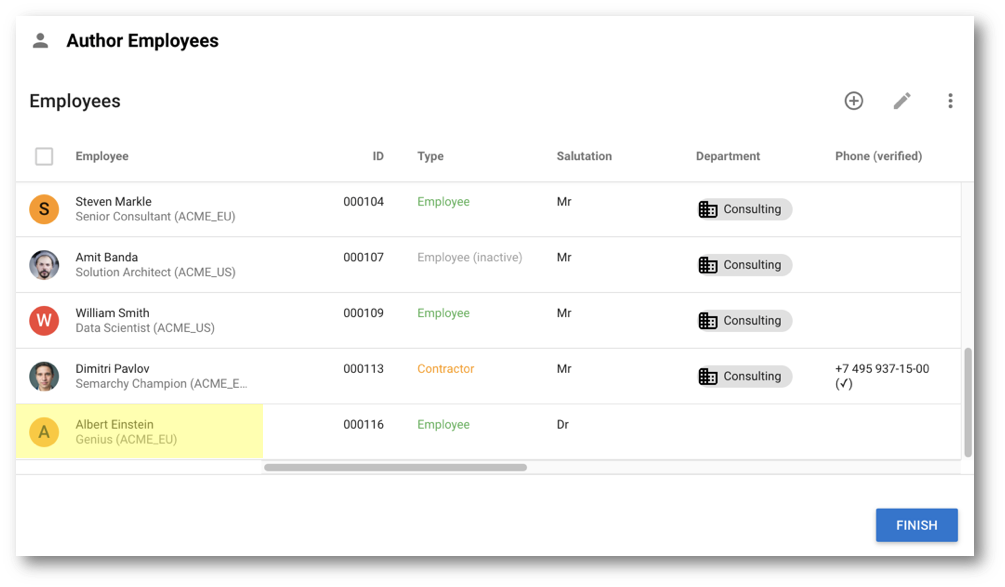Click the add employee plus icon

853,101
